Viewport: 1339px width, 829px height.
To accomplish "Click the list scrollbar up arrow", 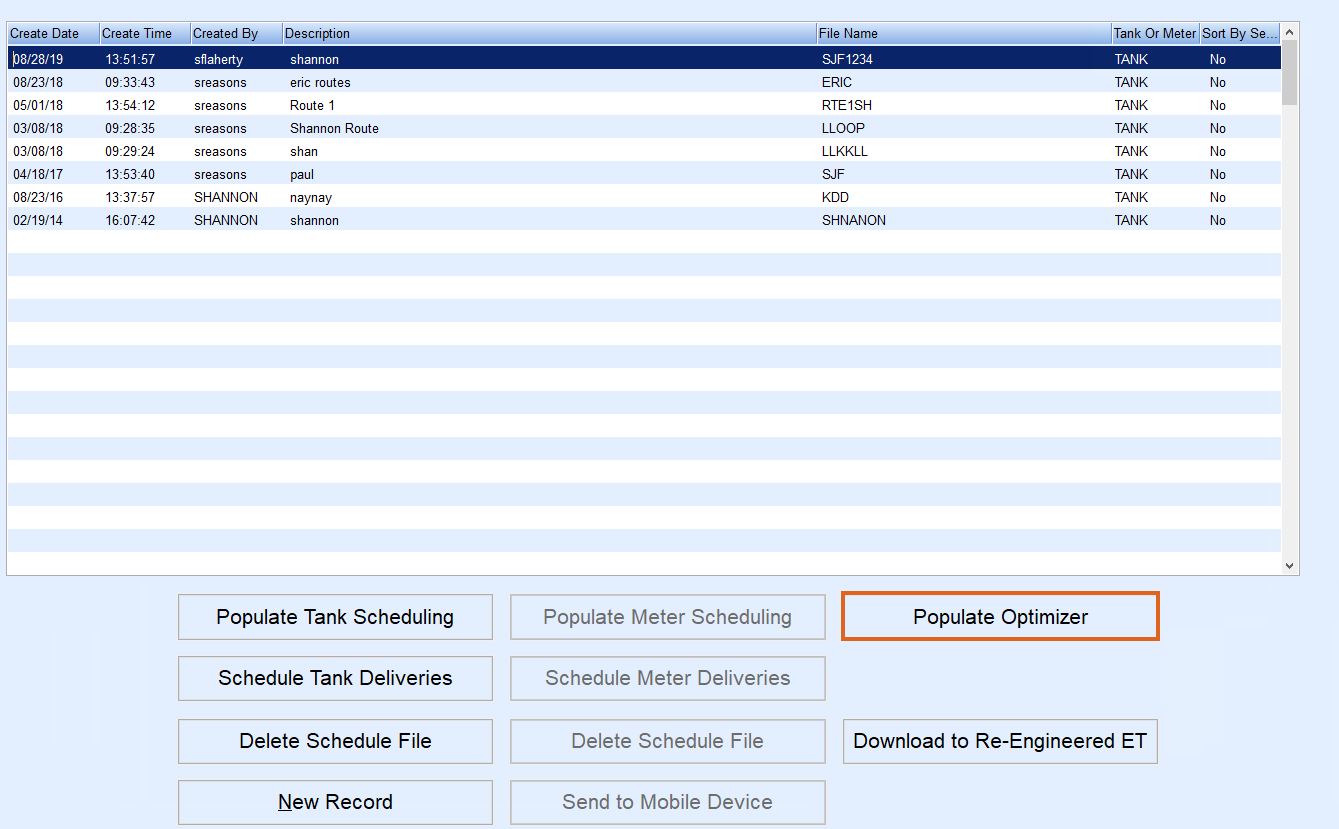I will [1290, 32].
